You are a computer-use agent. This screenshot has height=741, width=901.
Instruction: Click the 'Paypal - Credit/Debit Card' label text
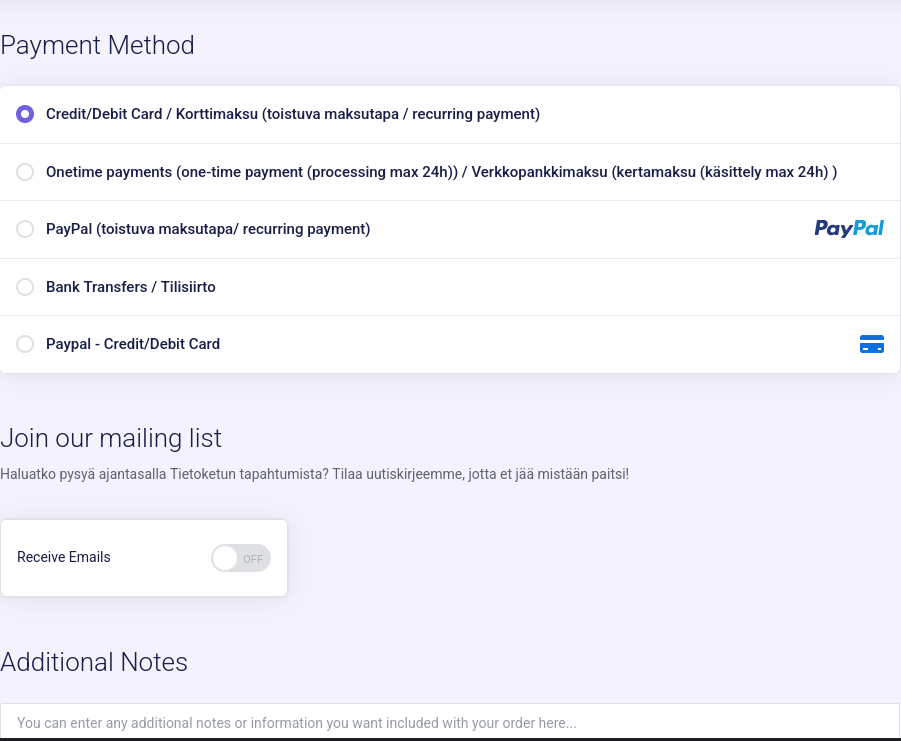pyautogui.click(x=132, y=344)
